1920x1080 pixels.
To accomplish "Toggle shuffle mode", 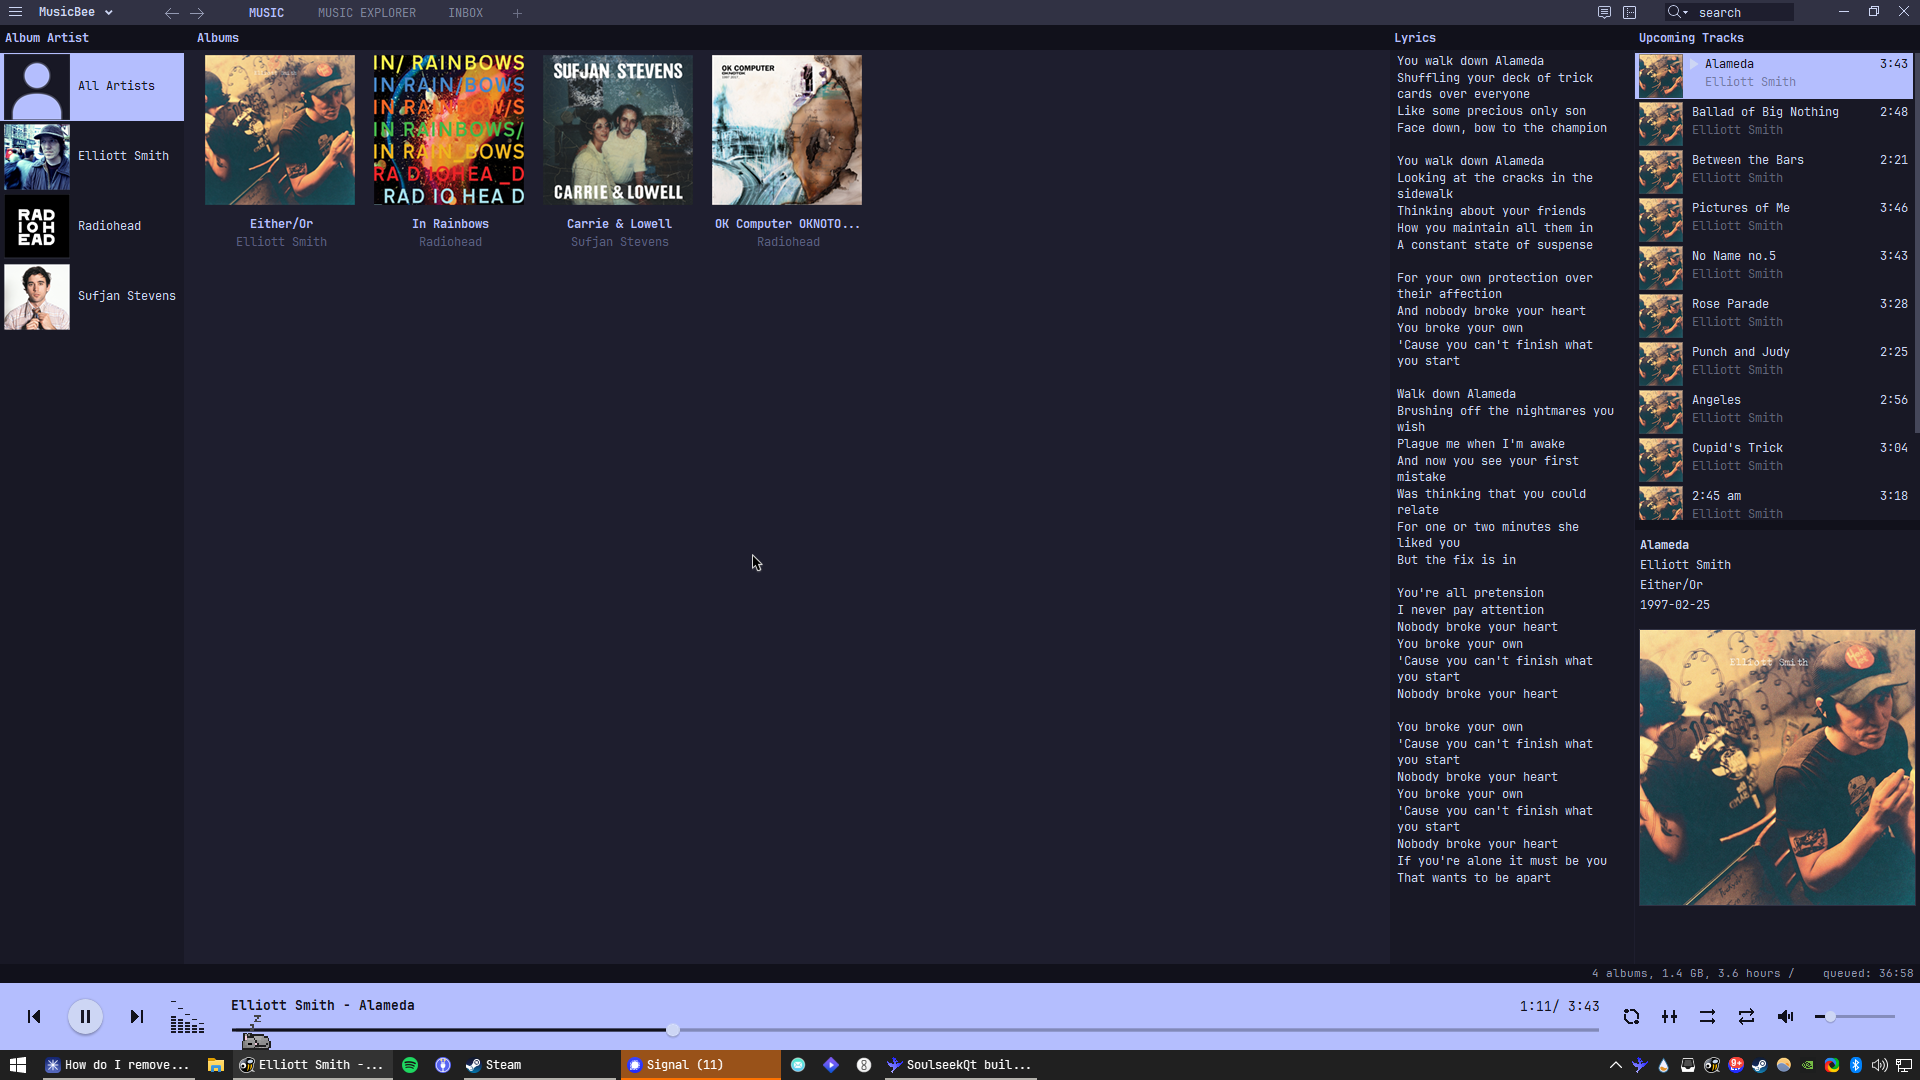I will coord(1707,1017).
